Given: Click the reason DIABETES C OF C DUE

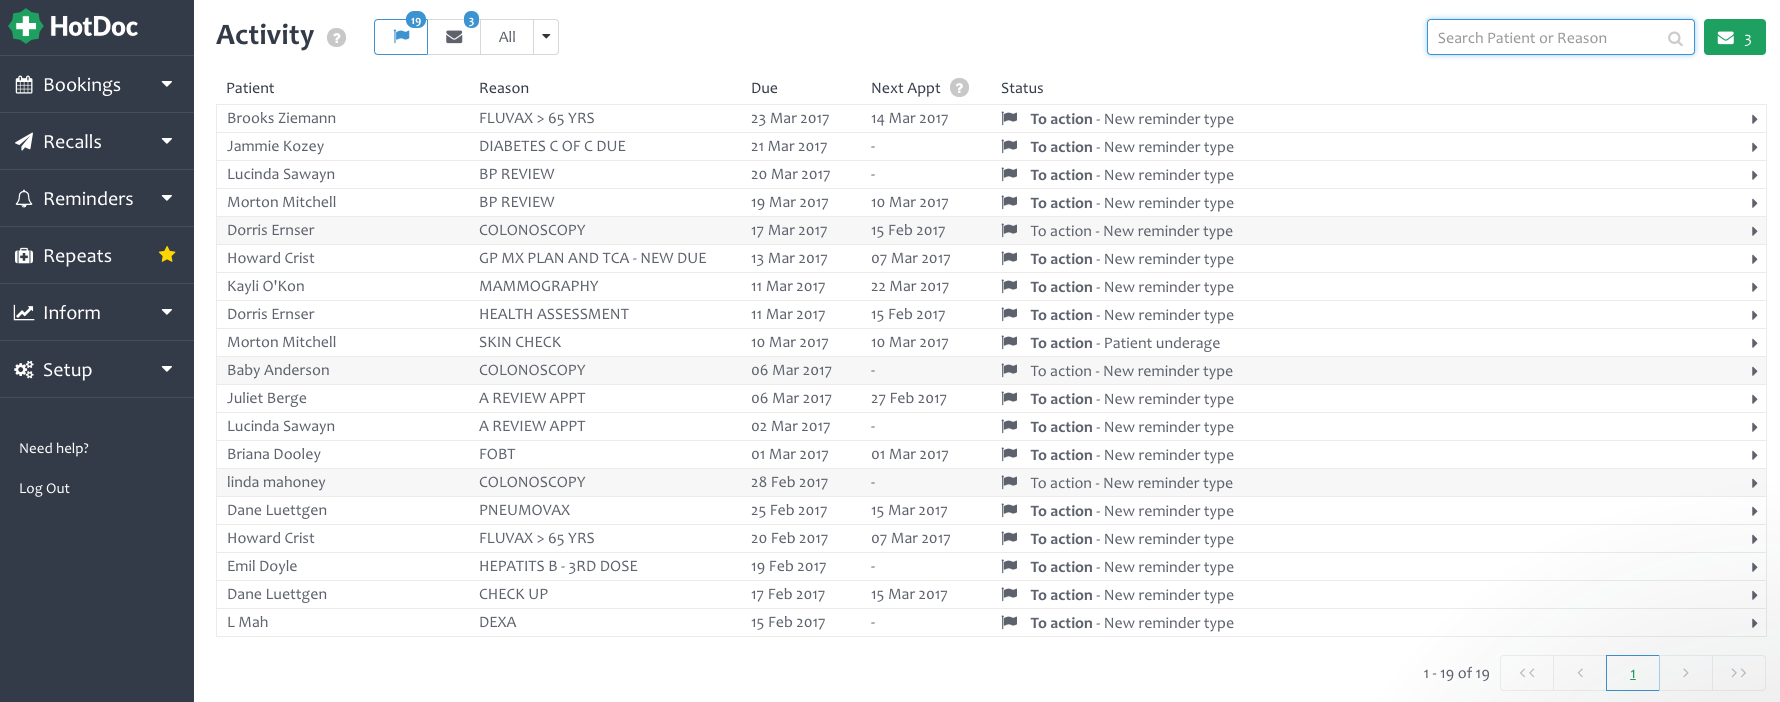Looking at the screenshot, I should tap(552, 146).
